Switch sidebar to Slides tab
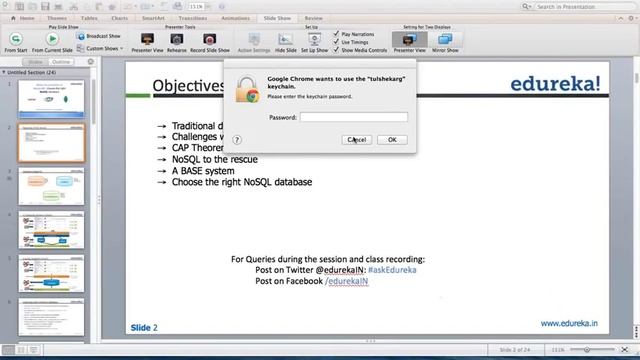Viewport: 640px width, 360px height. point(35,62)
